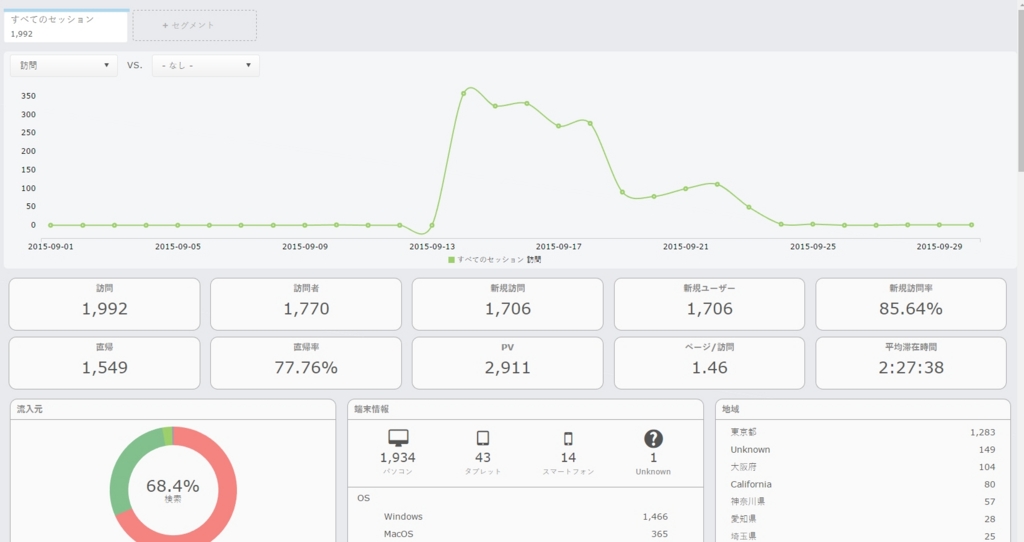
Task: Click the California region row
Action: (x=863, y=484)
